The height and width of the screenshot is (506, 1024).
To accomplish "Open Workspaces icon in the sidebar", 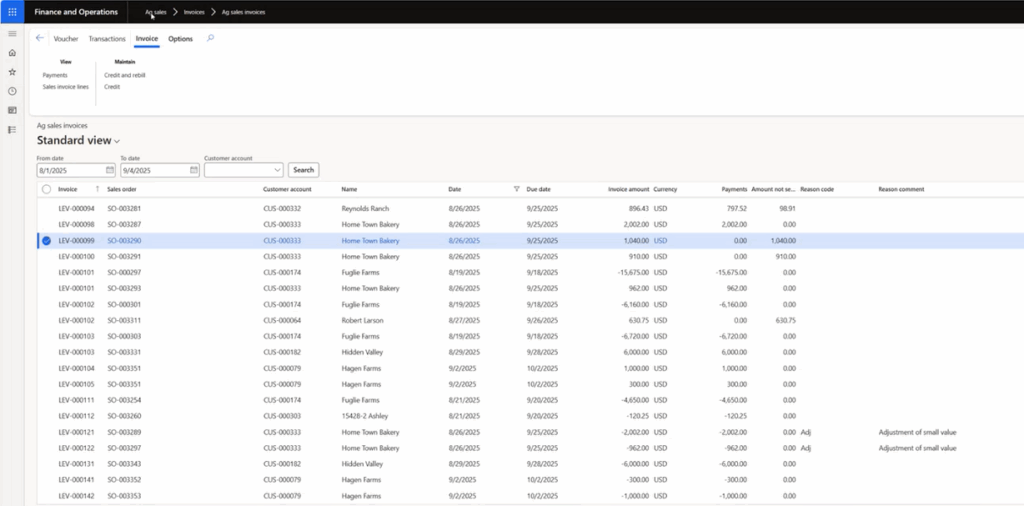I will click(12, 110).
